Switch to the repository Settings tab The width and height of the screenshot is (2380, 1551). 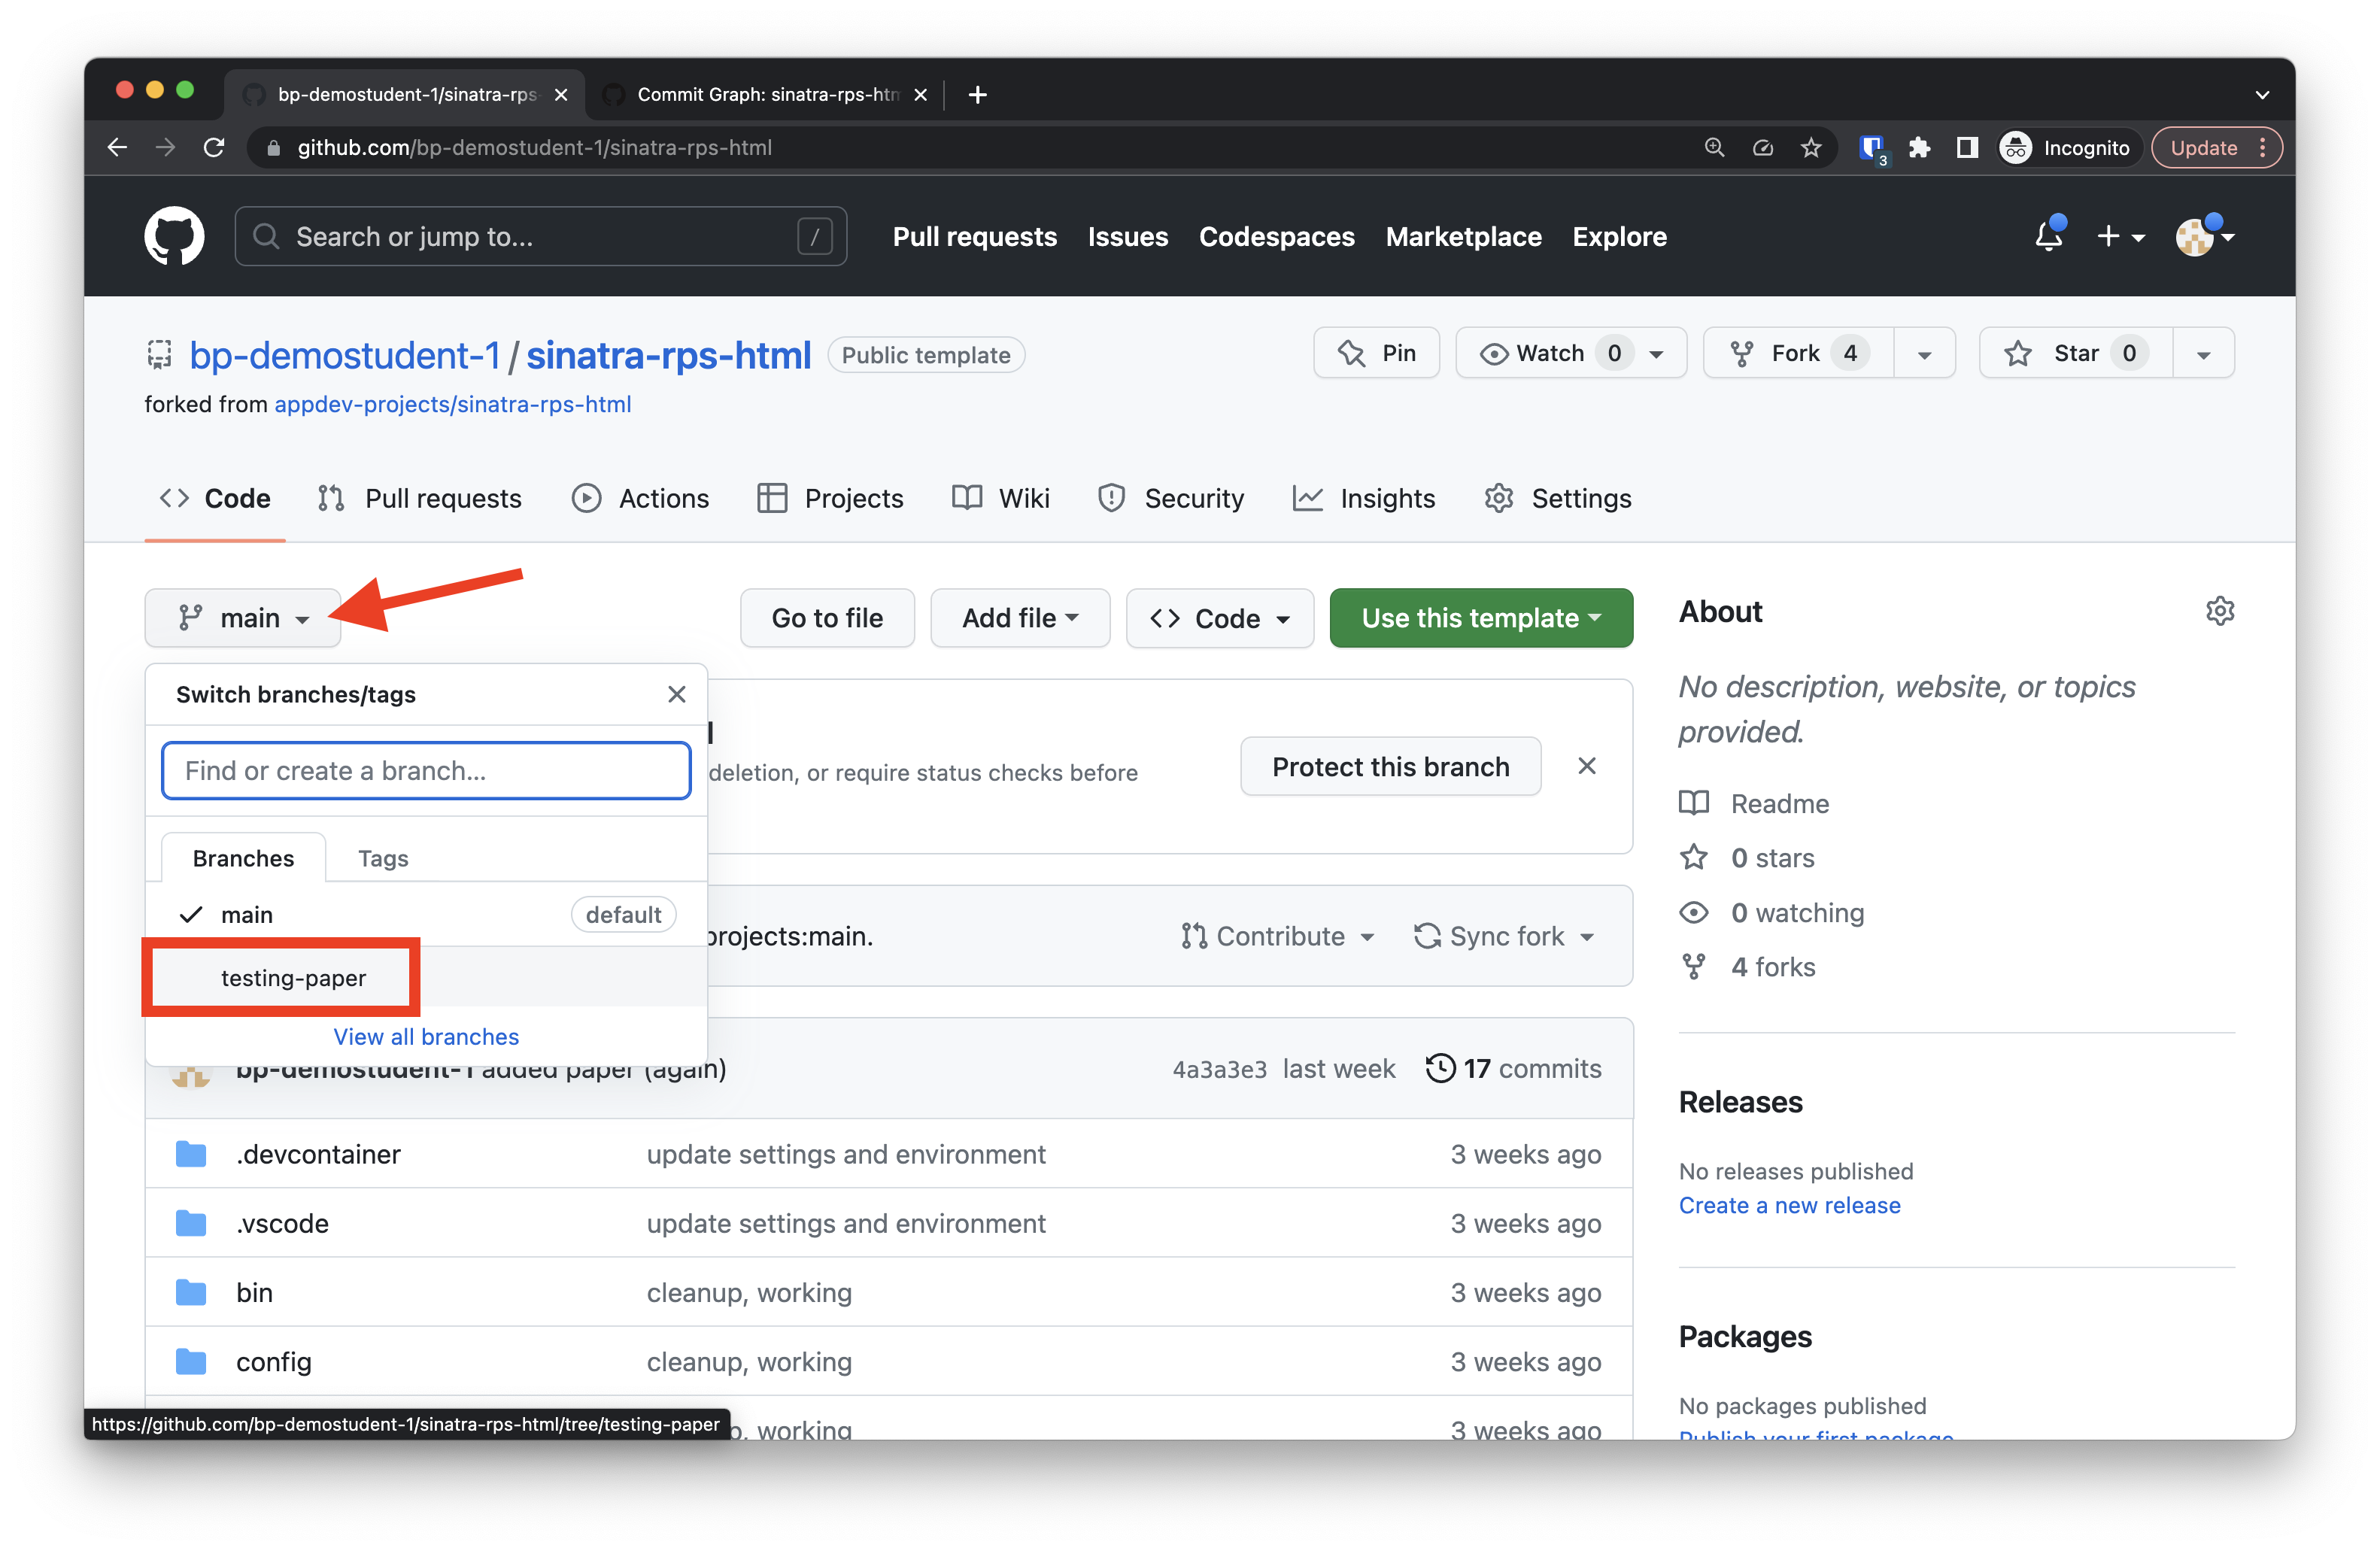click(x=1558, y=498)
